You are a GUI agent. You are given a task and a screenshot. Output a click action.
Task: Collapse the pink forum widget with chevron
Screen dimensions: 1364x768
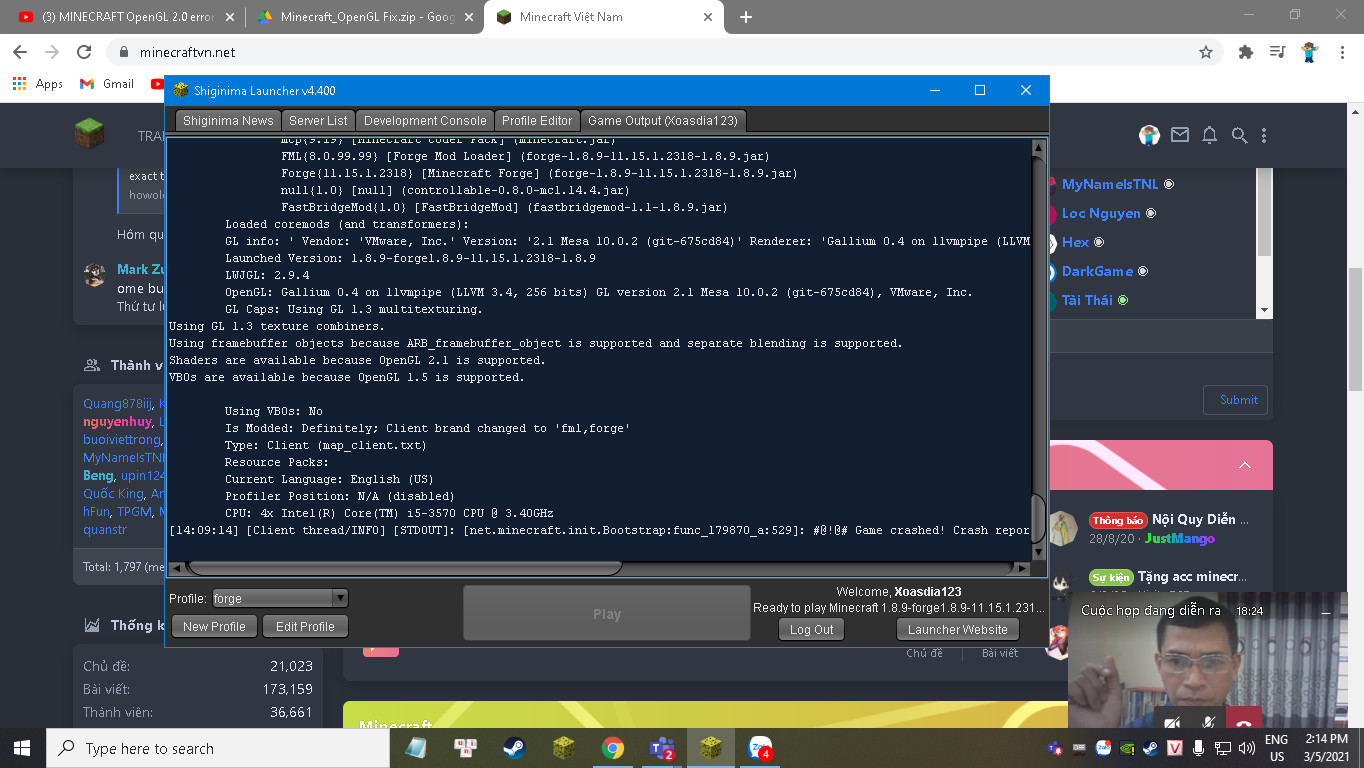tap(1244, 465)
